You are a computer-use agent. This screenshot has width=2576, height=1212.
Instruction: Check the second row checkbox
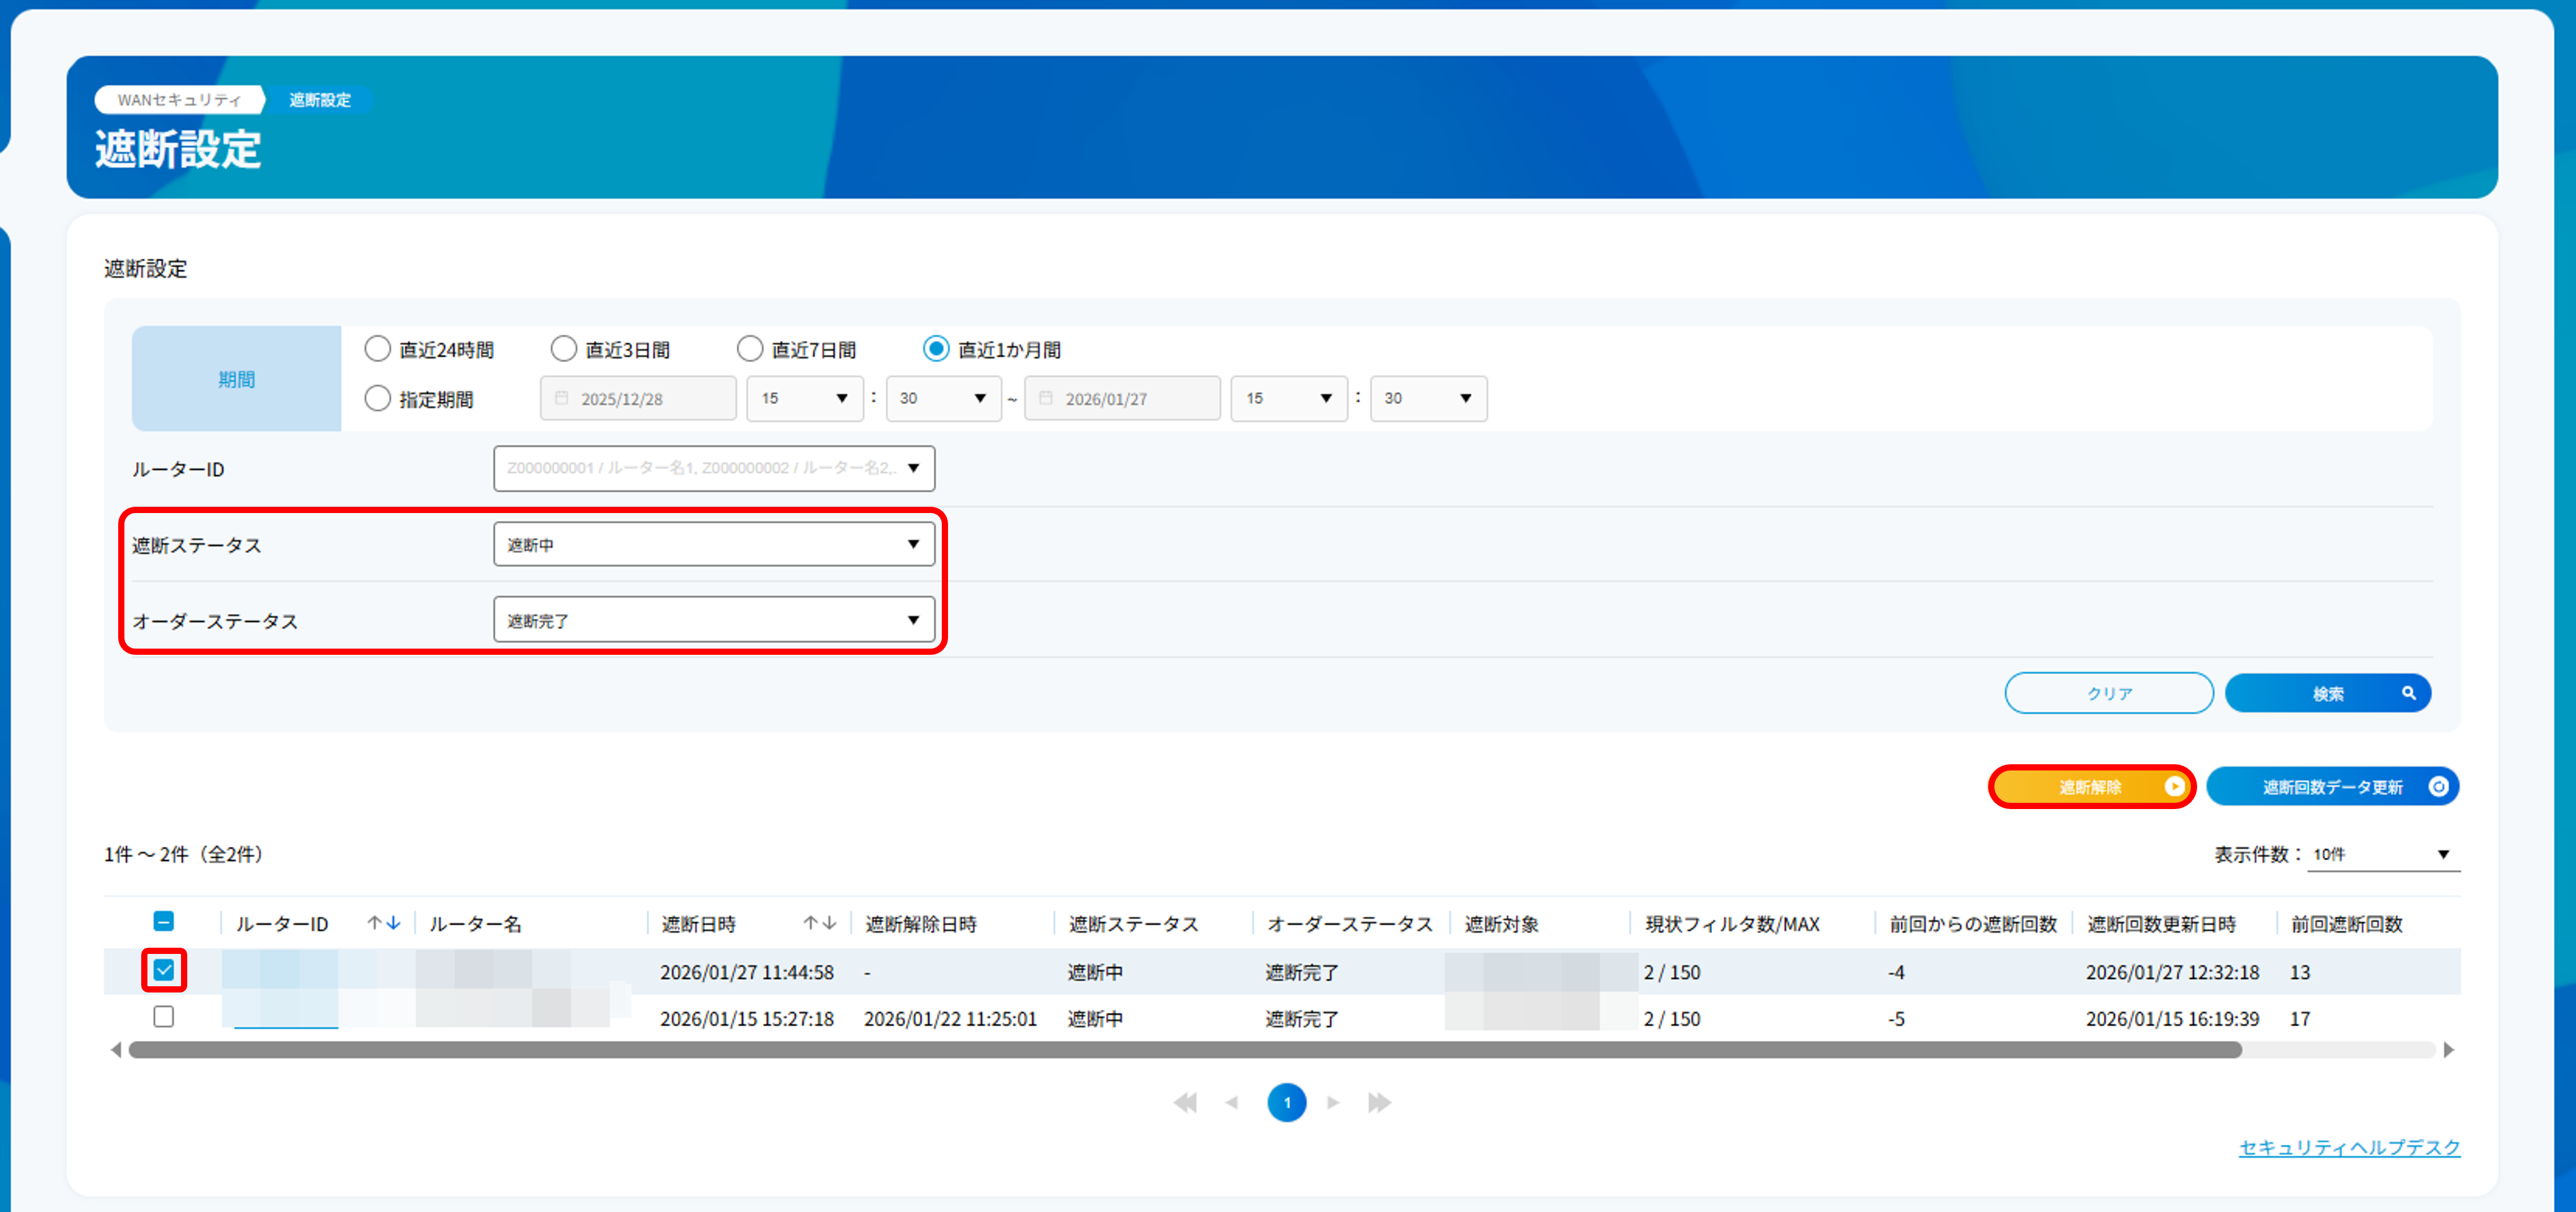pyautogui.click(x=164, y=1017)
